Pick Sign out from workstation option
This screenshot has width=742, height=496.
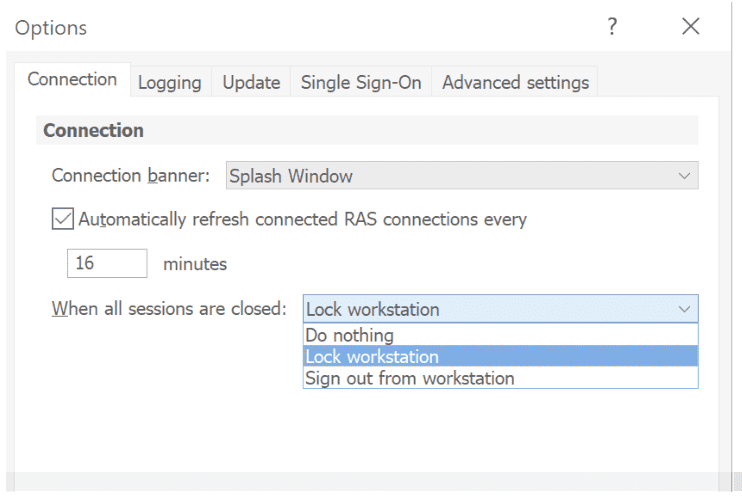tap(410, 378)
